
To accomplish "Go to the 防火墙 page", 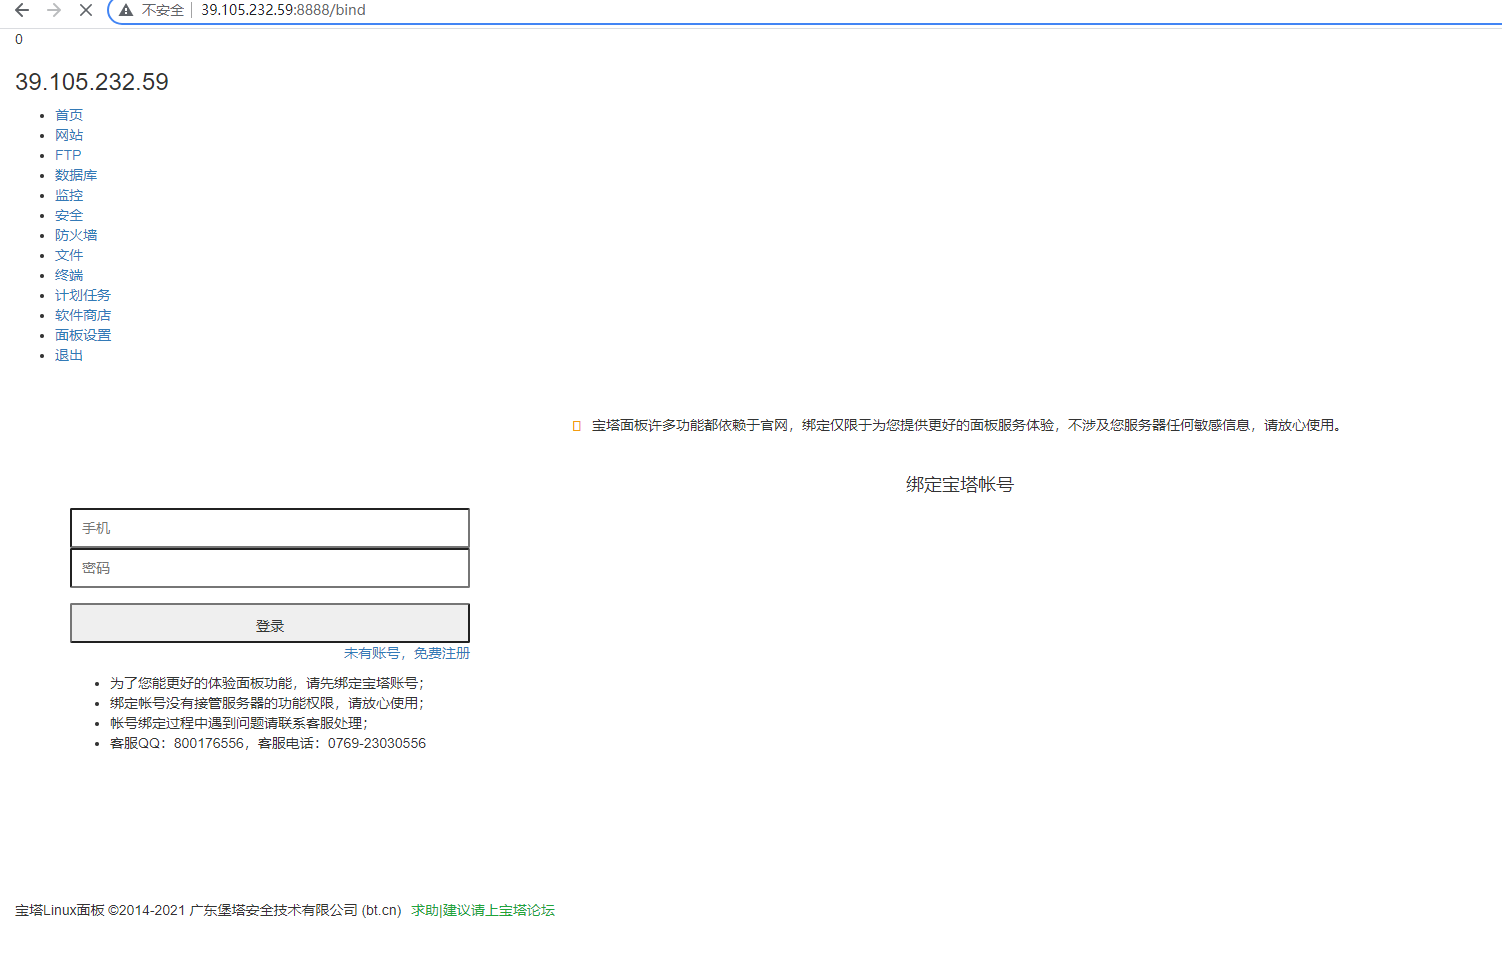I will point(76,235).
